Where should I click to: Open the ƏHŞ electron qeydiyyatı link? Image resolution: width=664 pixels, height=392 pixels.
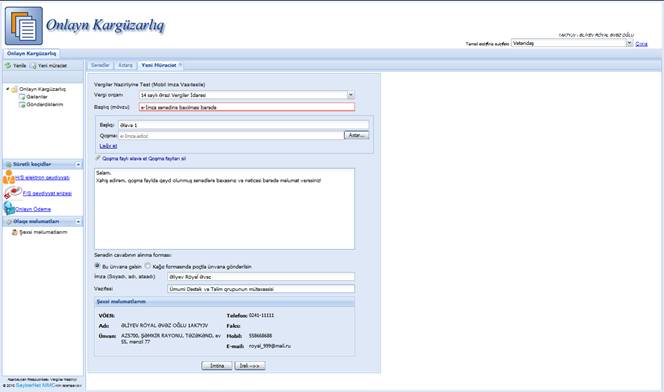[x=42, y=178]
